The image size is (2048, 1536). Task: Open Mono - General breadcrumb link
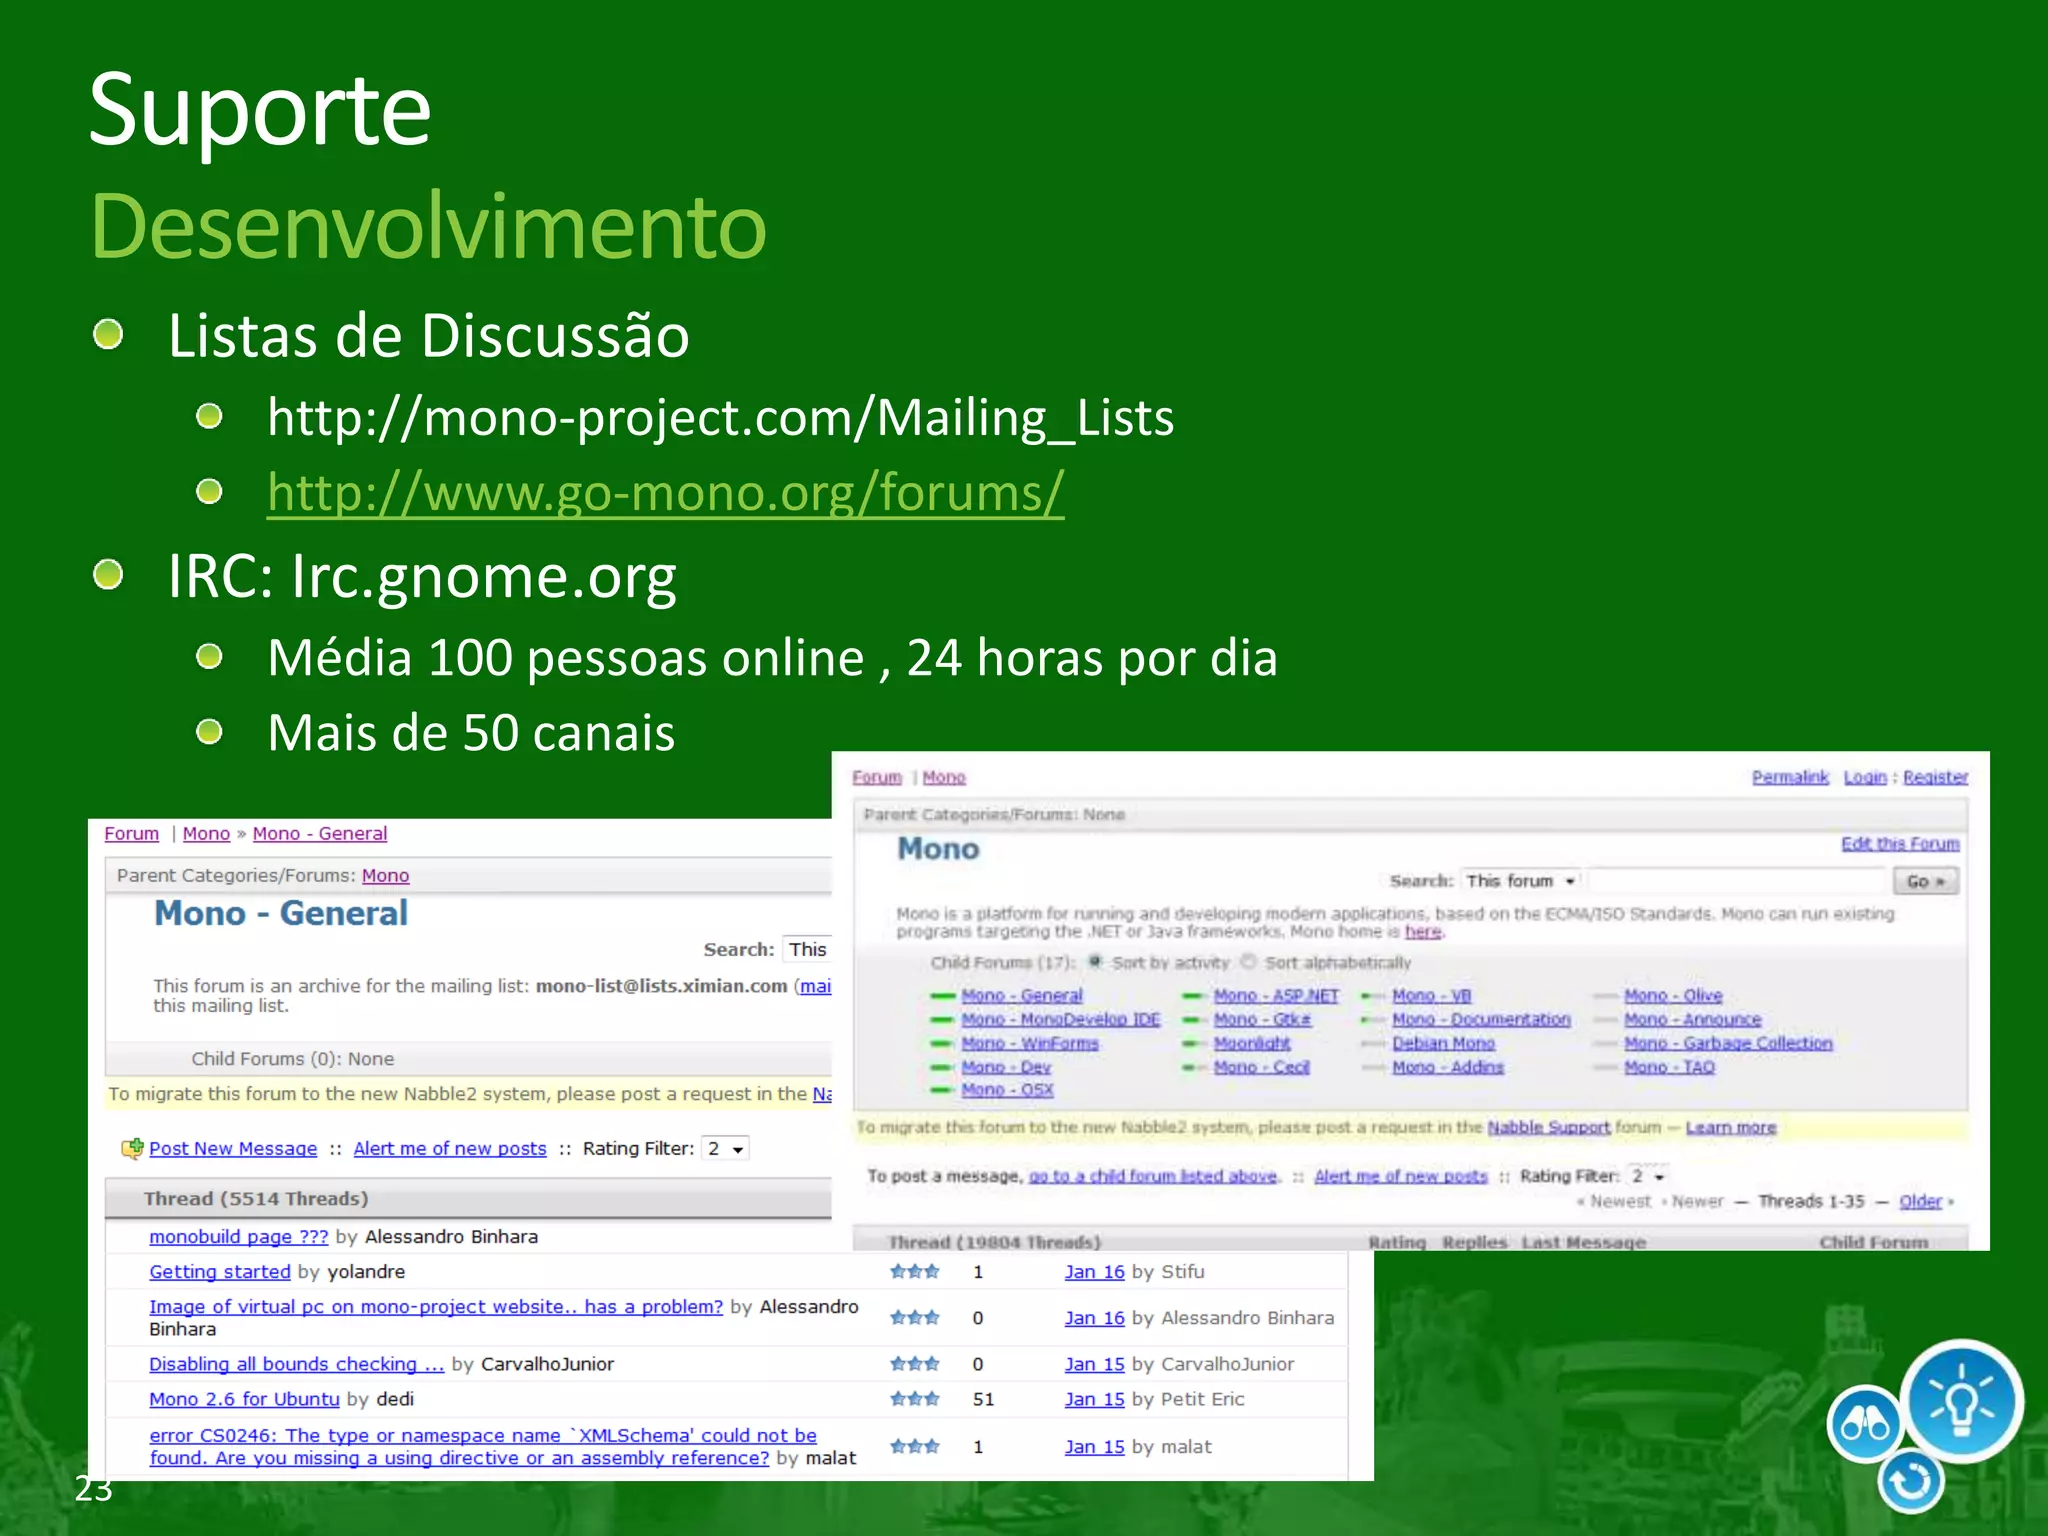point(319,834)
